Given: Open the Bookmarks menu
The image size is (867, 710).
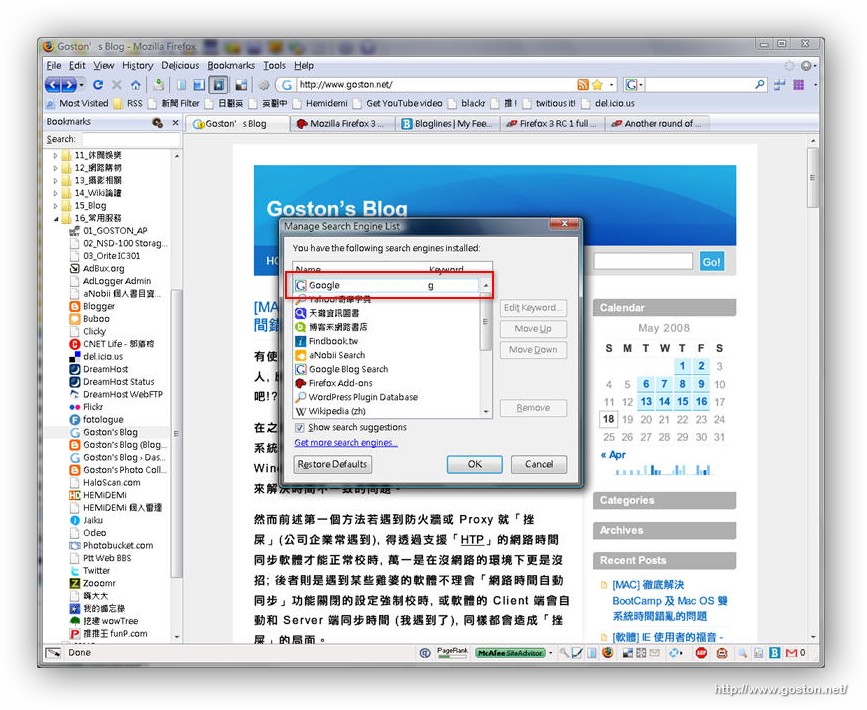Looking at the screenshot, I should point(231,65).
